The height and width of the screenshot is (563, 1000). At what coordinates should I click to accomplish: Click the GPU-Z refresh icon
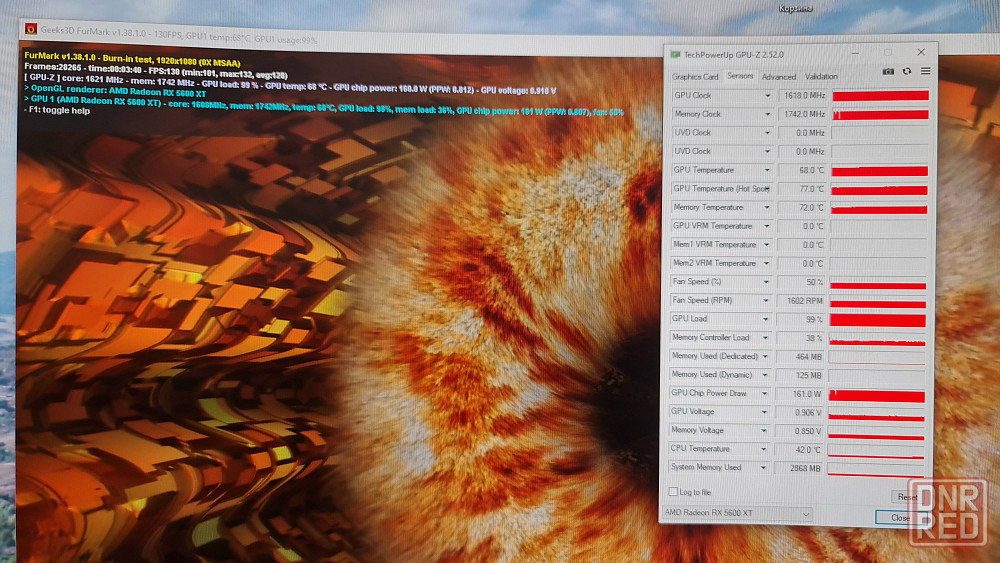(906, 71)
